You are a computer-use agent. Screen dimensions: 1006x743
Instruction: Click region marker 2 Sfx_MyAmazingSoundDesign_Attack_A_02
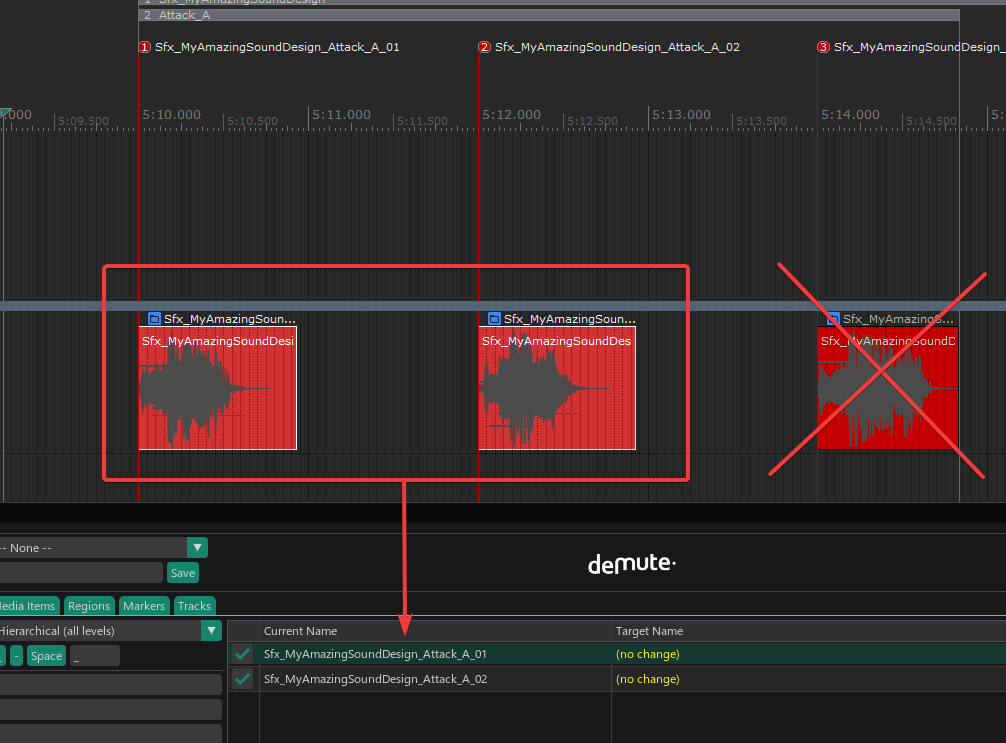(x=610, y=47)
